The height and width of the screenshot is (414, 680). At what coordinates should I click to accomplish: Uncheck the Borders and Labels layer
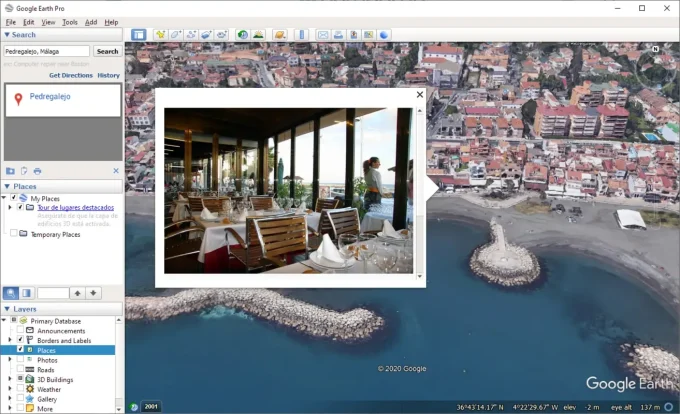[20, 340]
